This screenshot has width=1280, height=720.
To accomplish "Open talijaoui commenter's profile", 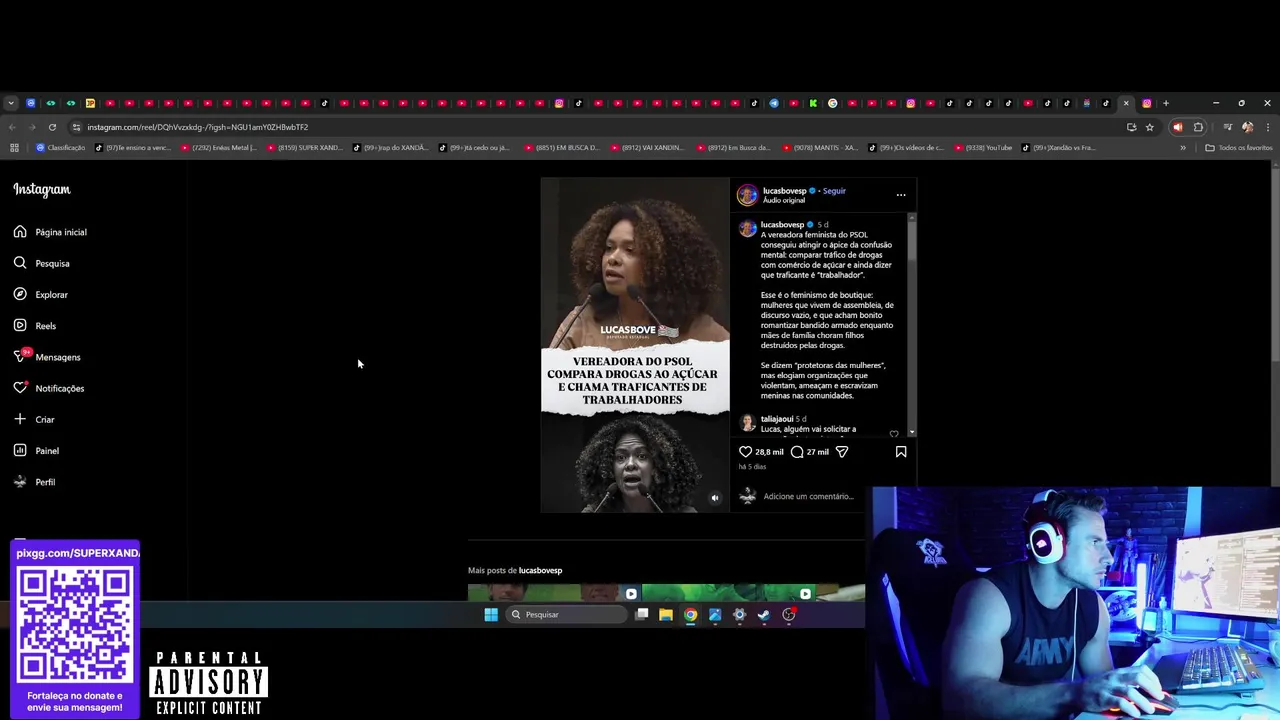I will tap(777, 419).
